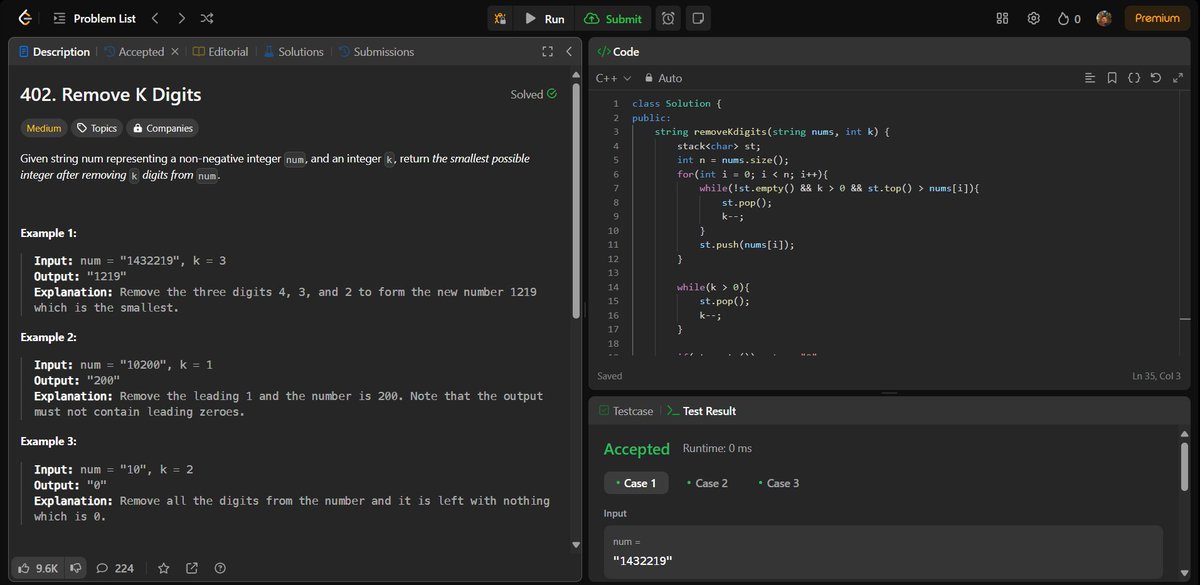Click the Medium difficulty tag

point(44,128)
